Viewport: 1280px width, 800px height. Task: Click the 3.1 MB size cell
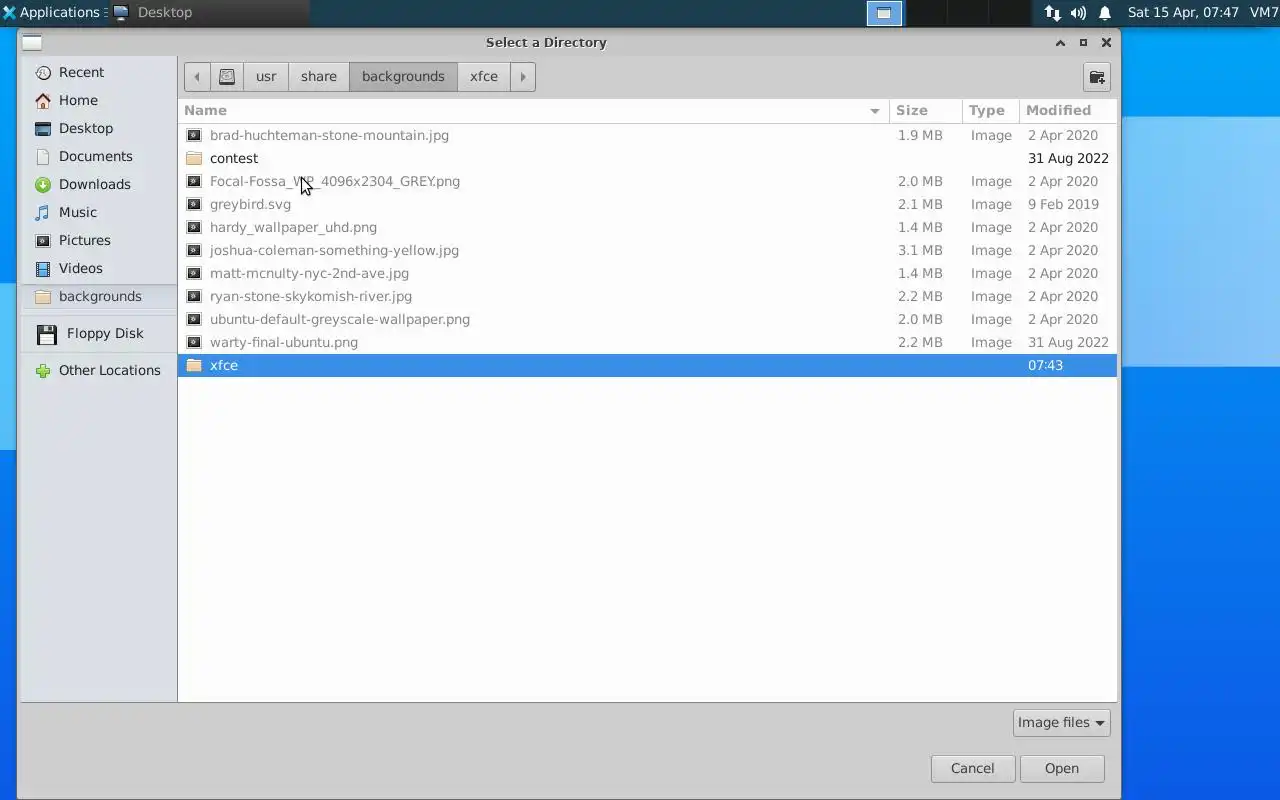[x=920, y=250]
